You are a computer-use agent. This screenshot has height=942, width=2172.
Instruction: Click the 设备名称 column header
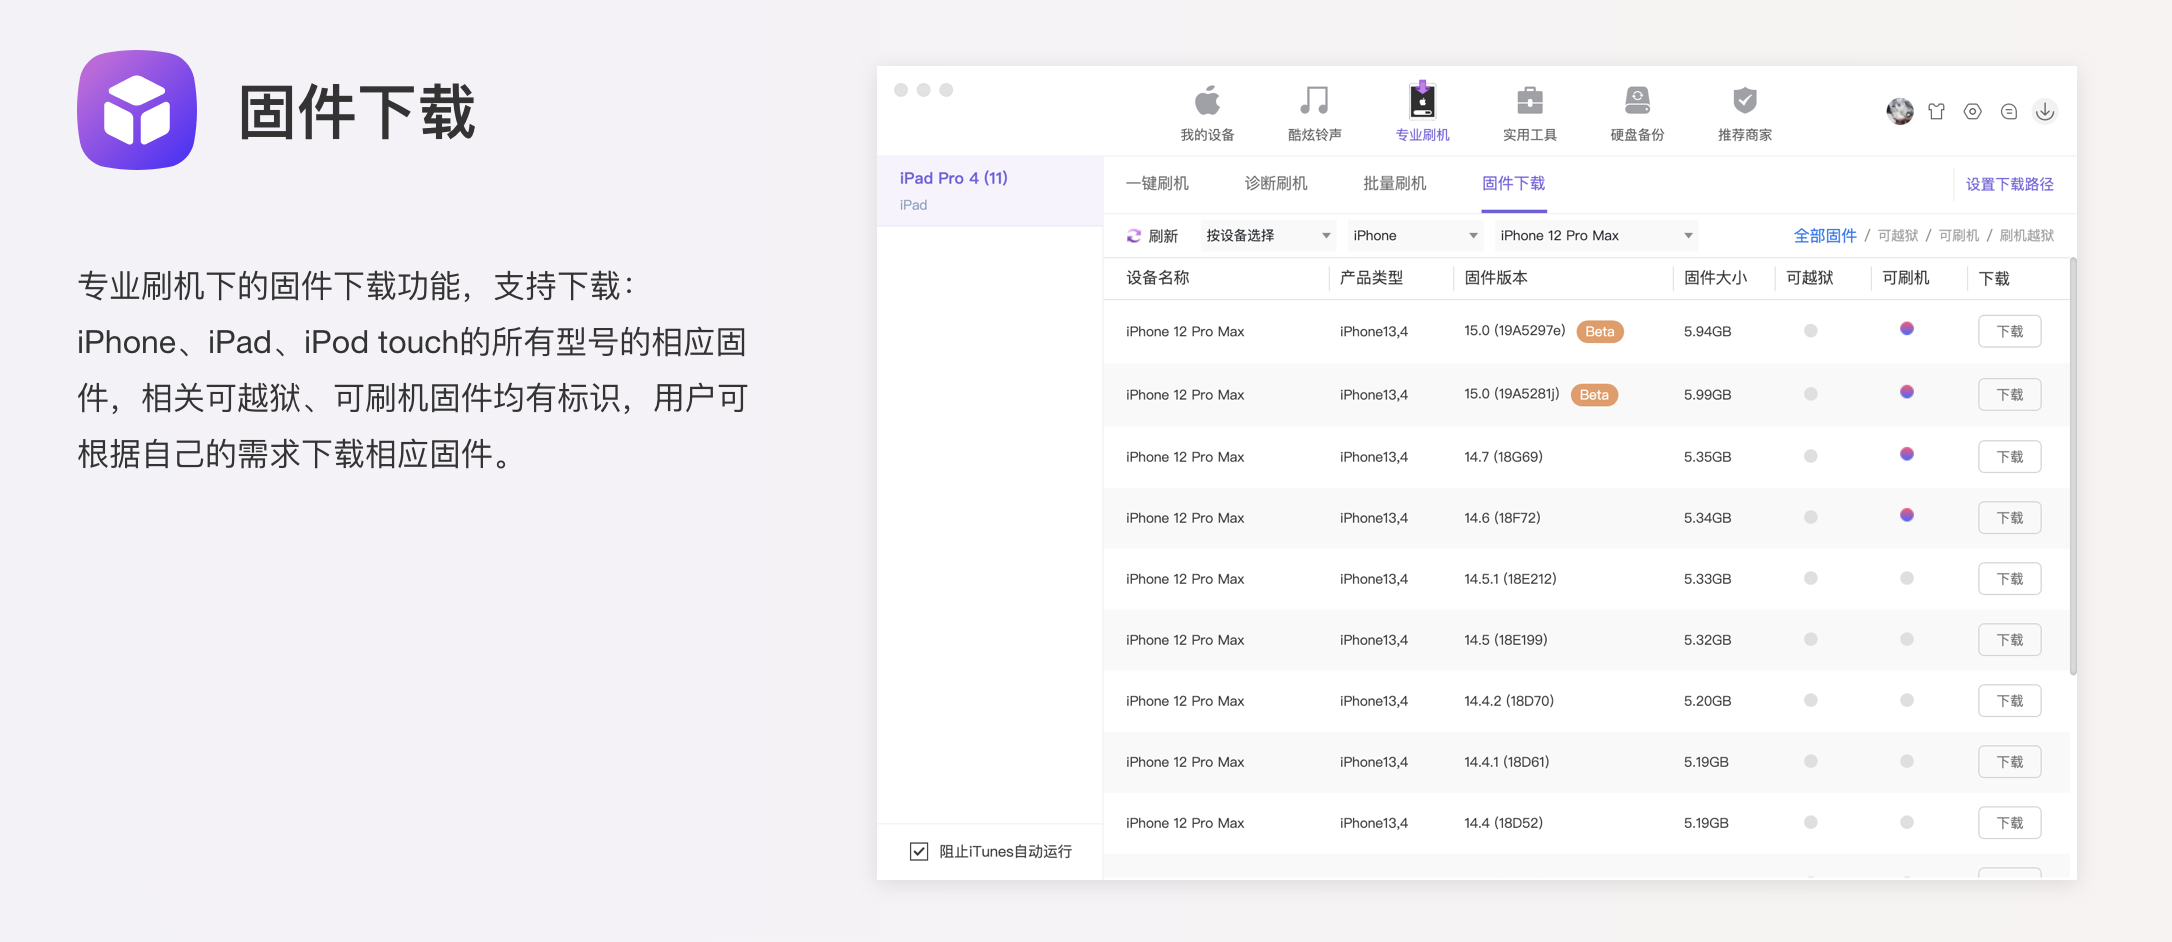point(1158,278)
